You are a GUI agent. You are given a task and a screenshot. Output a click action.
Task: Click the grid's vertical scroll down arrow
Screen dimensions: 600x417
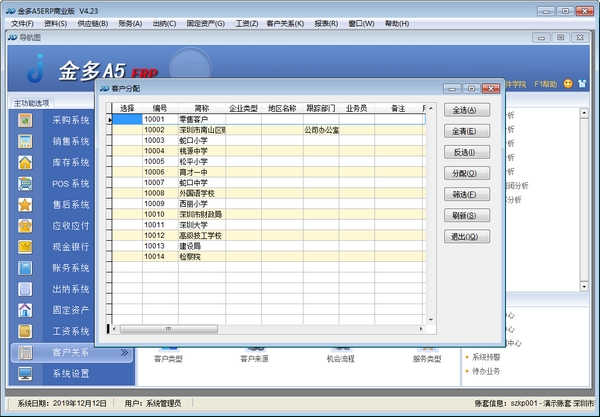pos(431,319)
